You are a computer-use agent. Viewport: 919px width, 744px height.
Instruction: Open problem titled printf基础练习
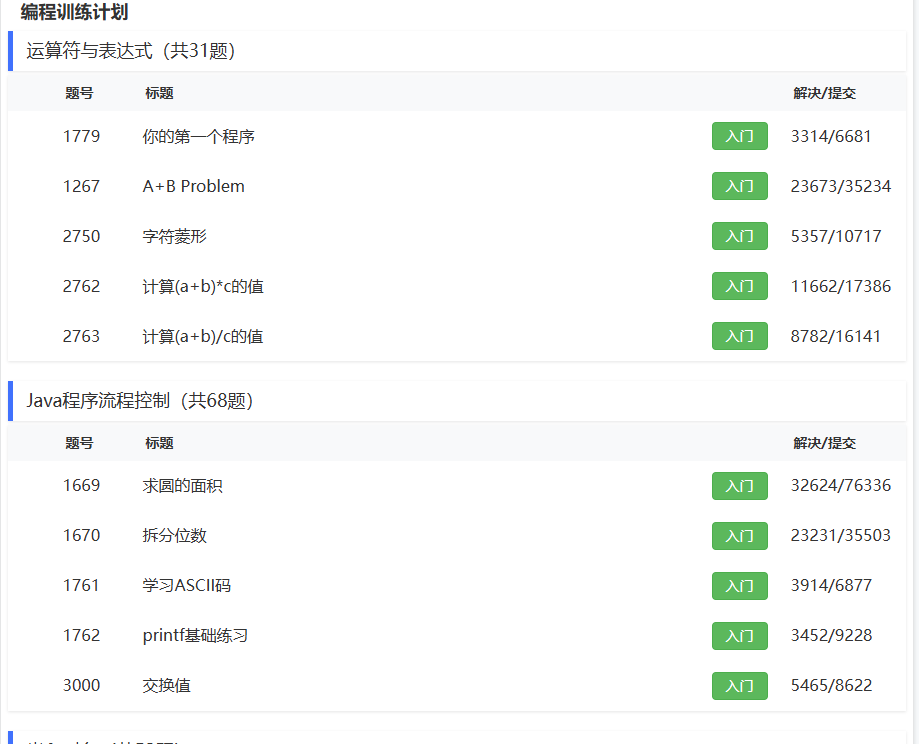tap(195, 635)
